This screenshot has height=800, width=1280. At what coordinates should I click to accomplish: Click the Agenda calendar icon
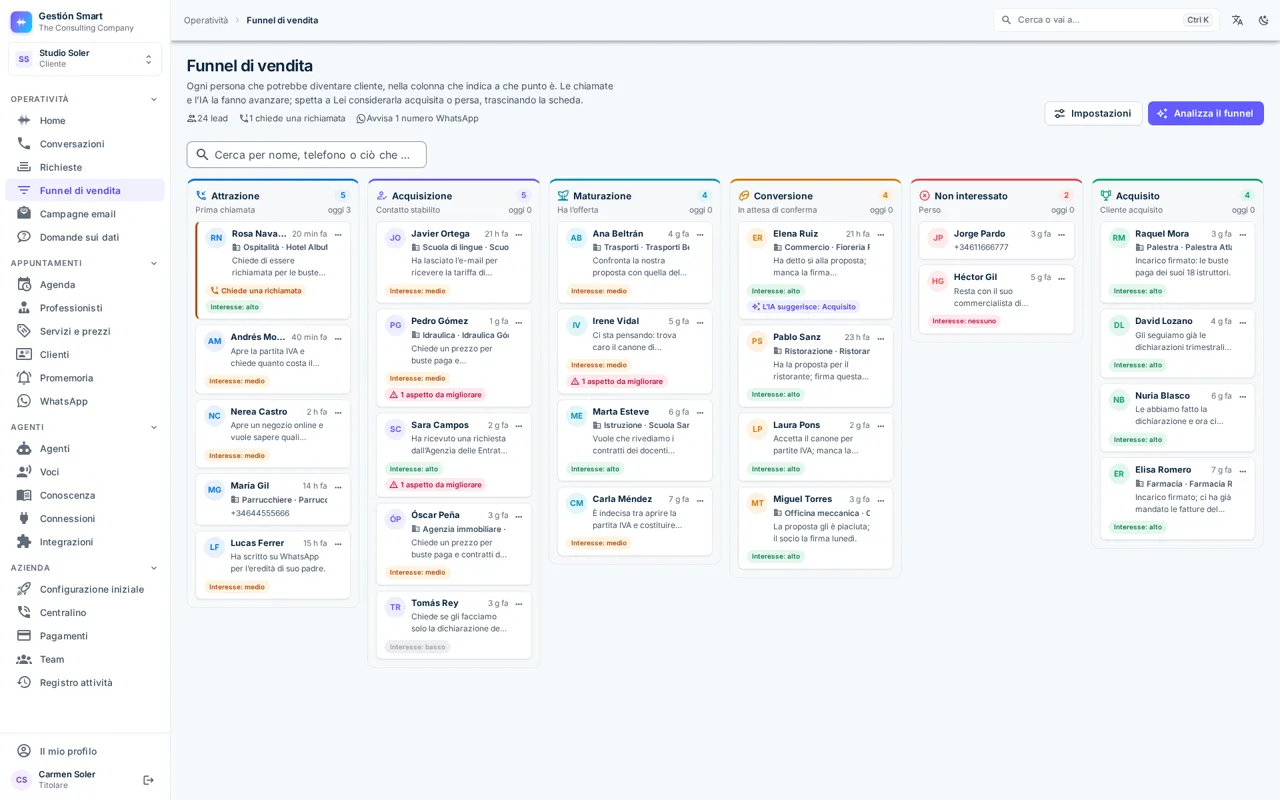click(24, 284)
